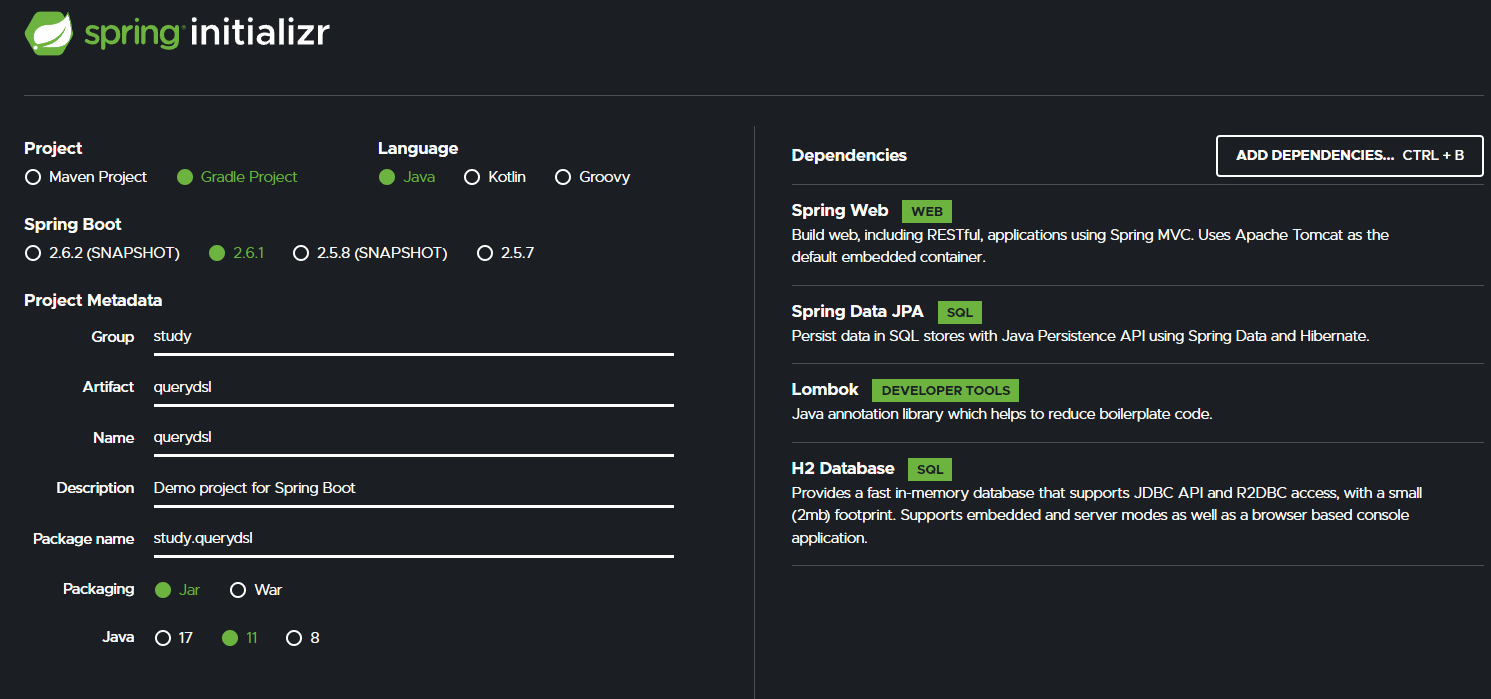Edit the Package name field
The width and height of the screenshot is (1491, 699).
pyautogui.click(x=413, y=538)
